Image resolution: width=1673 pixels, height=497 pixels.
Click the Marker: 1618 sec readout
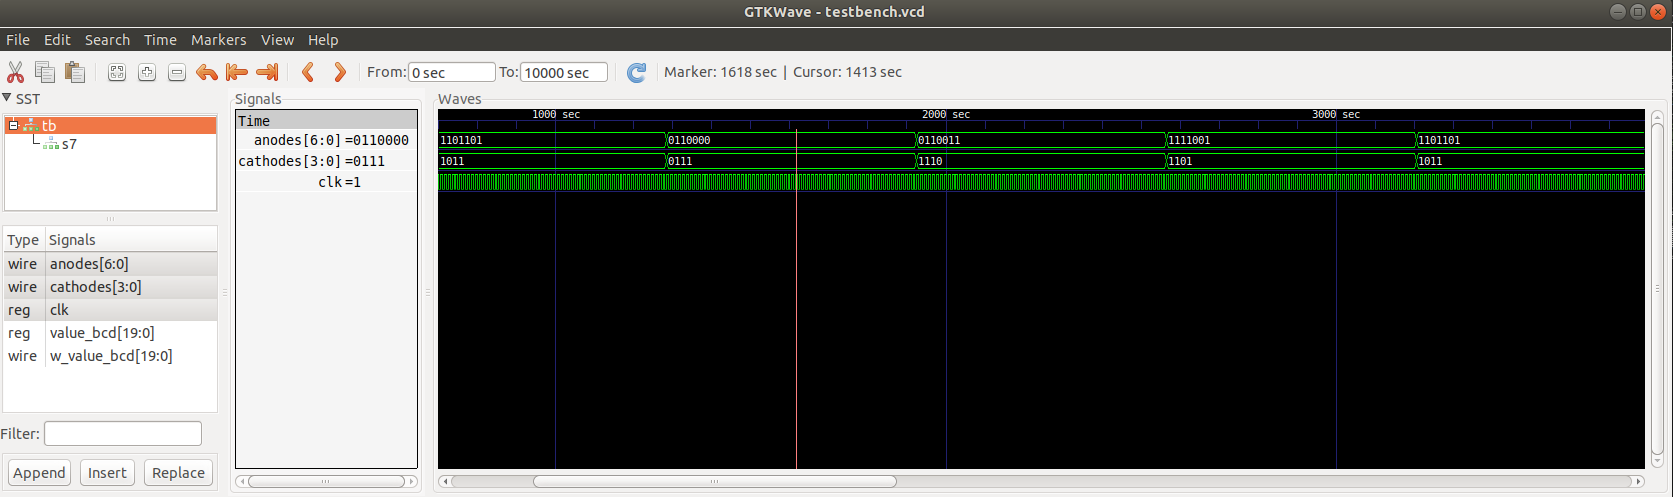[x=720, y=72]
